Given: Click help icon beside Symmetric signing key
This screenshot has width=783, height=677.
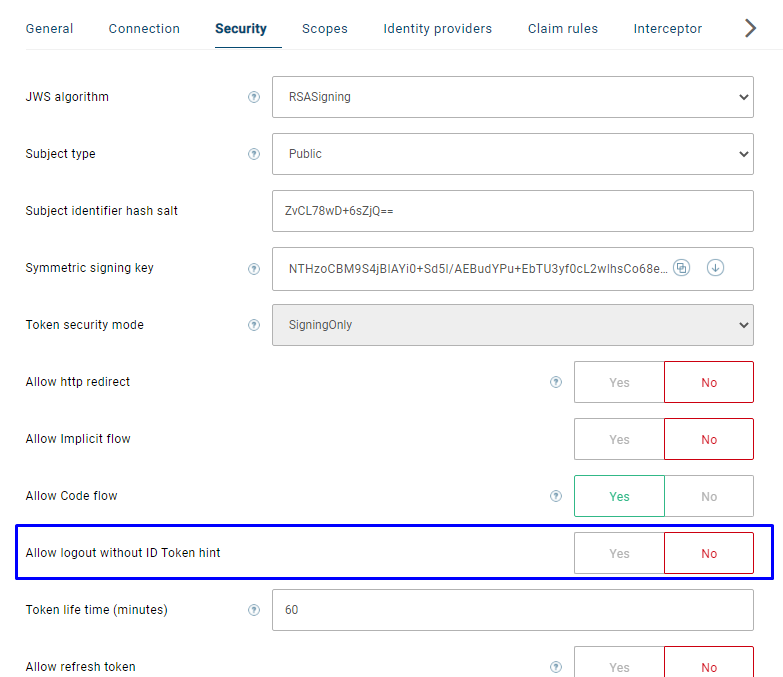Looking at the screenshot, I should (254, 269).
